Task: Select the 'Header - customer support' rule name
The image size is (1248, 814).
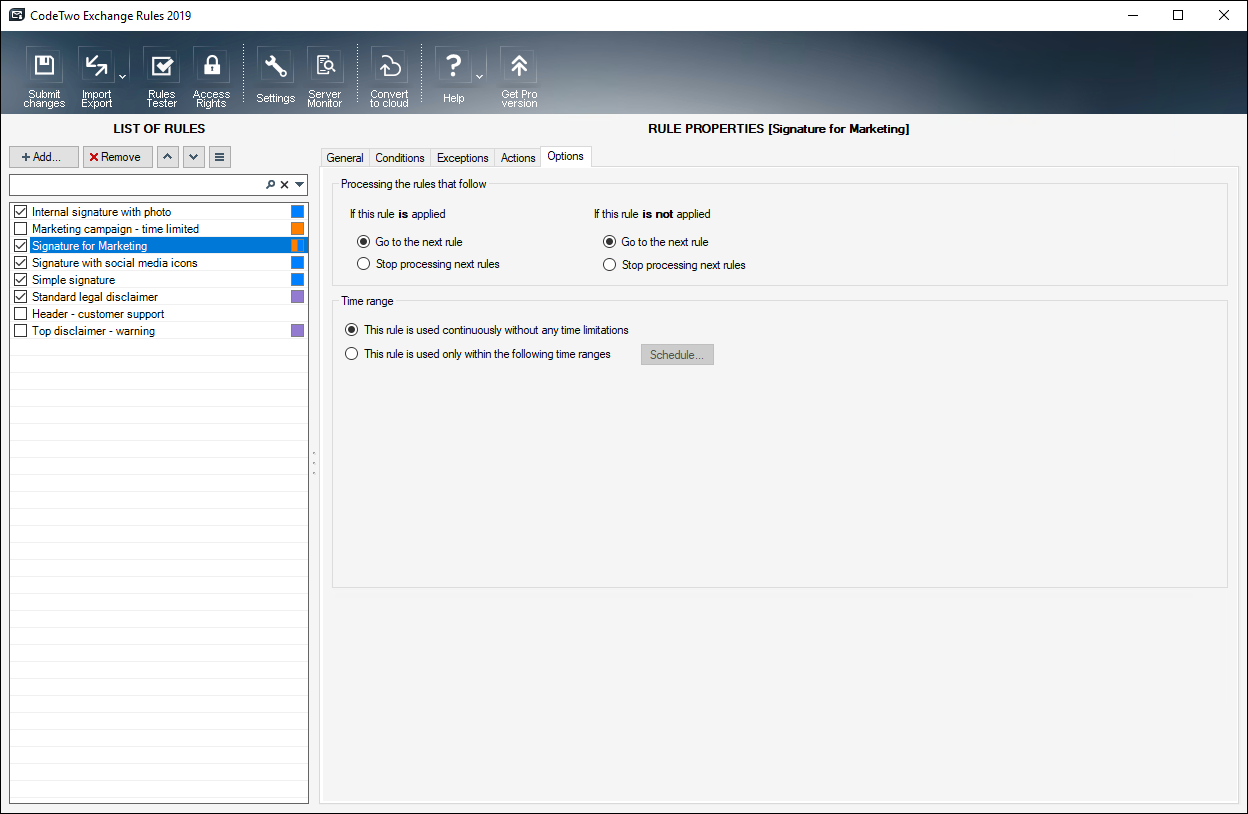Action: click(98, 314)
